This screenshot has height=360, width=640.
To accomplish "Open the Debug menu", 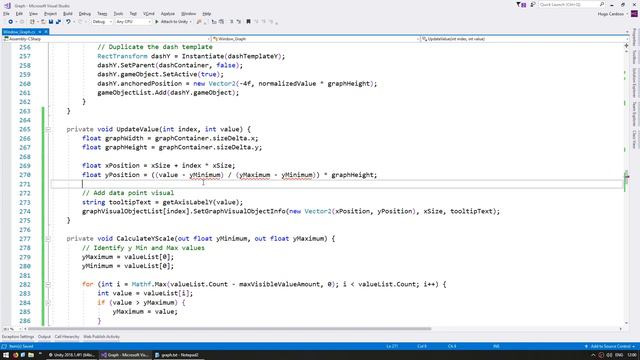I will click(84, 14).
